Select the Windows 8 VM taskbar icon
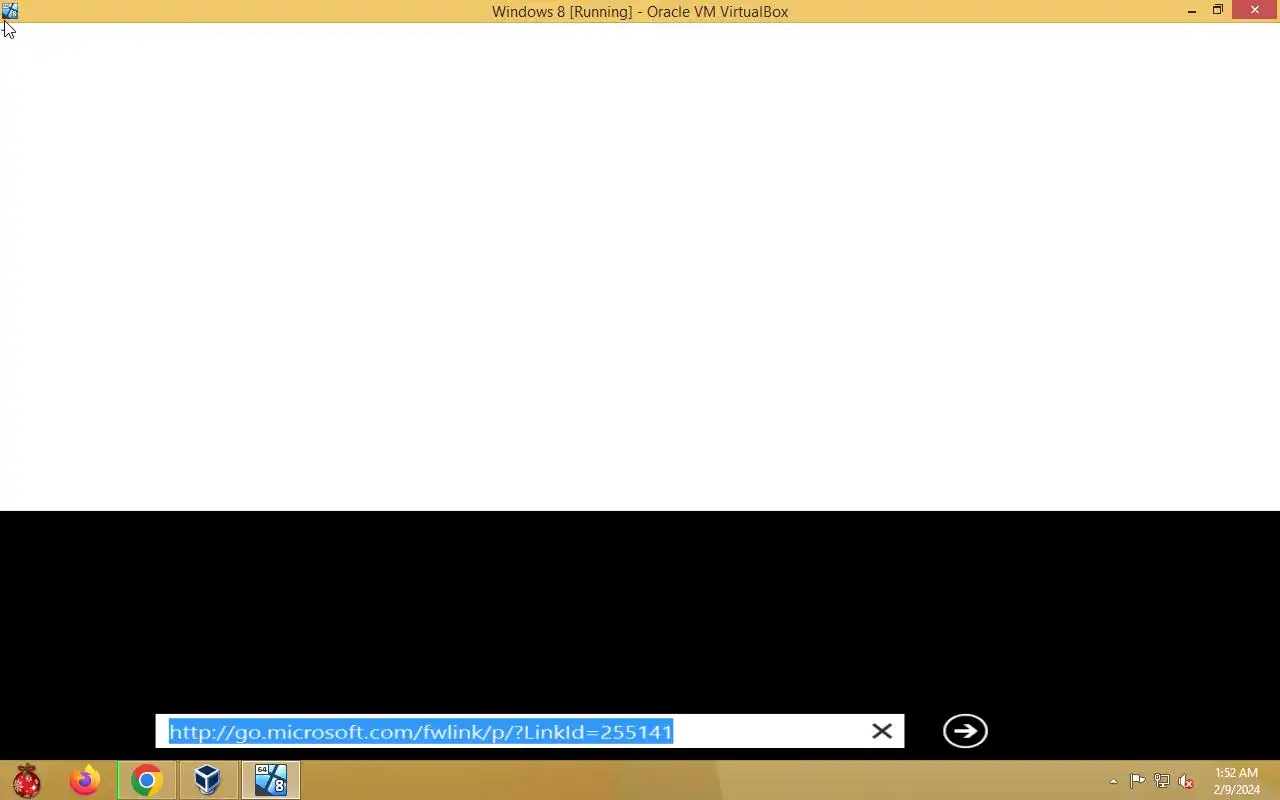The image size is (1280, 800). pyautogui.click(x=270, y=780)
